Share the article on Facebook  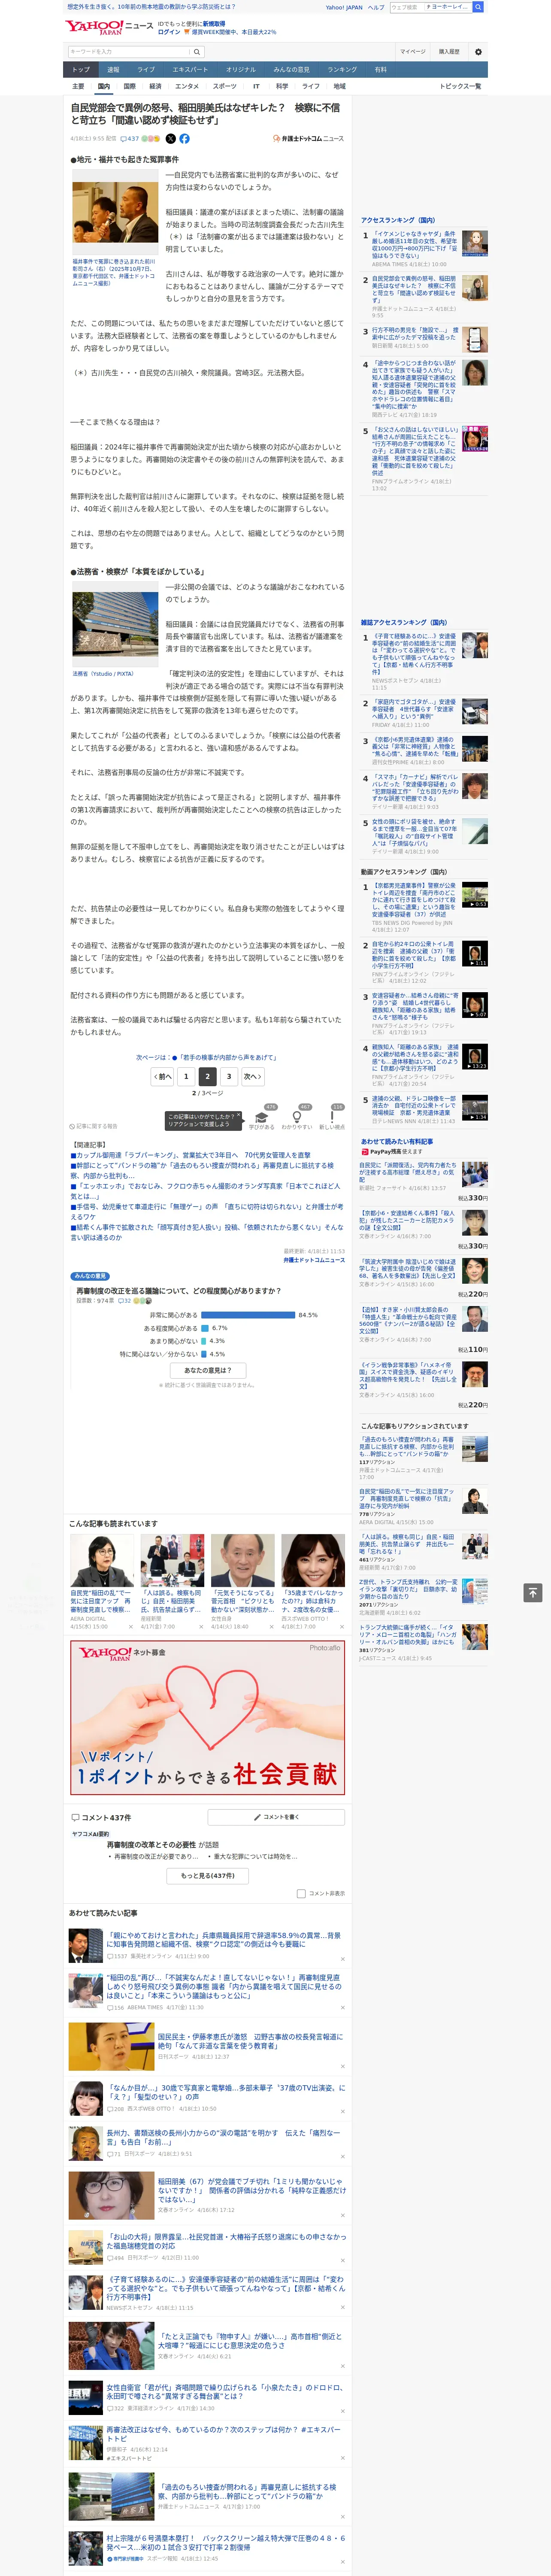pyautogui.click(x=184, y=139)
